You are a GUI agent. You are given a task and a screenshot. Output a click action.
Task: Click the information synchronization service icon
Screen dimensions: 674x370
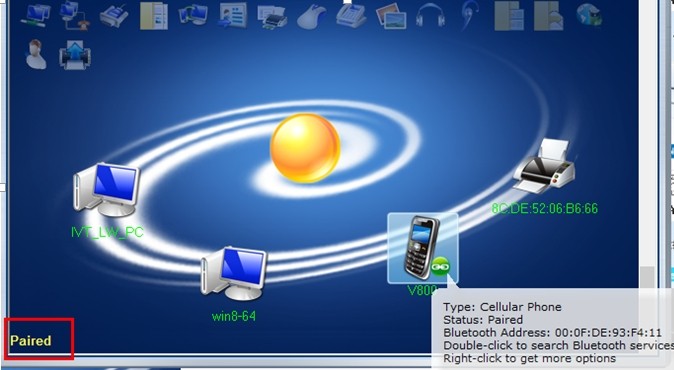tap(193, 14)
